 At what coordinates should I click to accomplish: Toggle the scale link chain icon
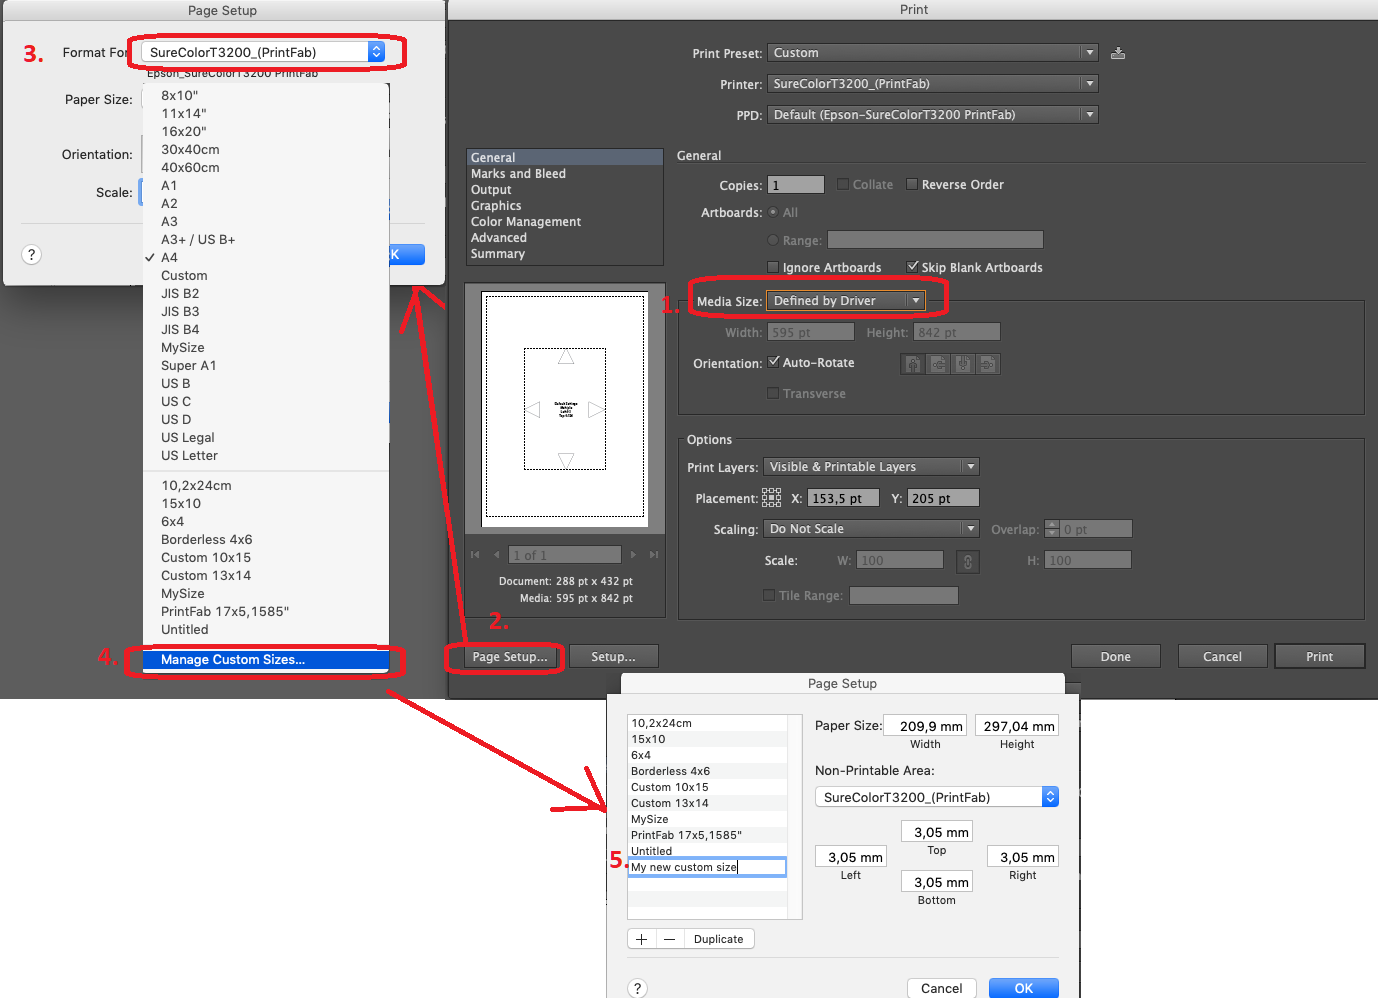click(967, 561)
